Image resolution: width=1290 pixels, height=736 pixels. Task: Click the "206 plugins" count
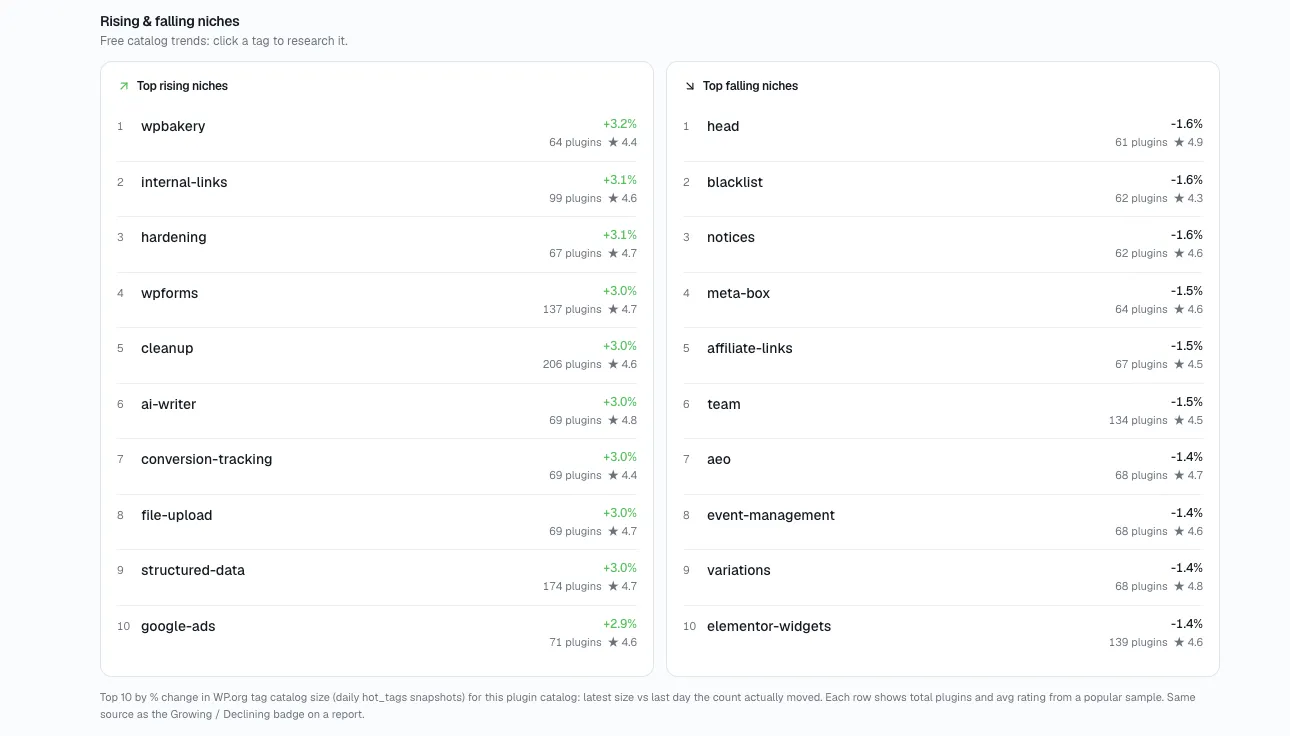tap(572, 364)
